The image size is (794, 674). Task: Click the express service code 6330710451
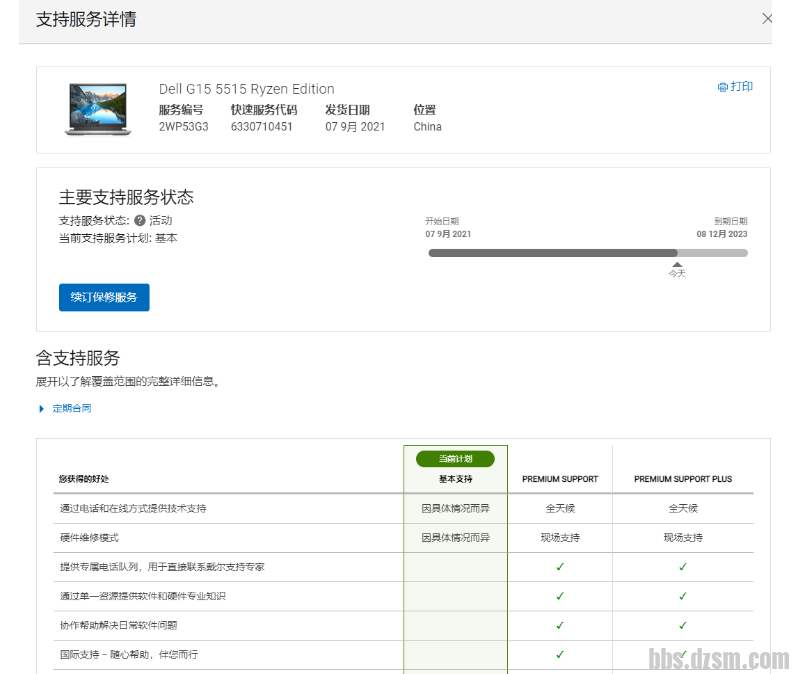[x=261, y=127]
